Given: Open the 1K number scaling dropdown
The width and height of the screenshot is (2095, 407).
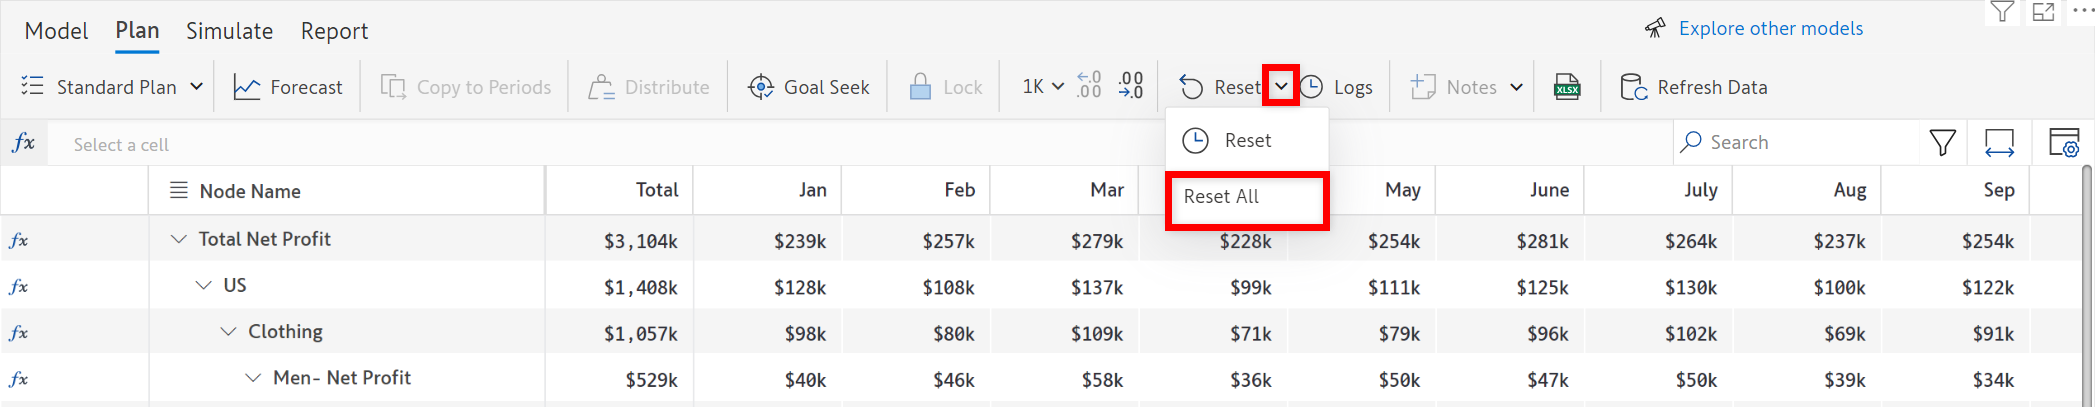Looking at the screenshot, I should click(x=1043, y=87).
